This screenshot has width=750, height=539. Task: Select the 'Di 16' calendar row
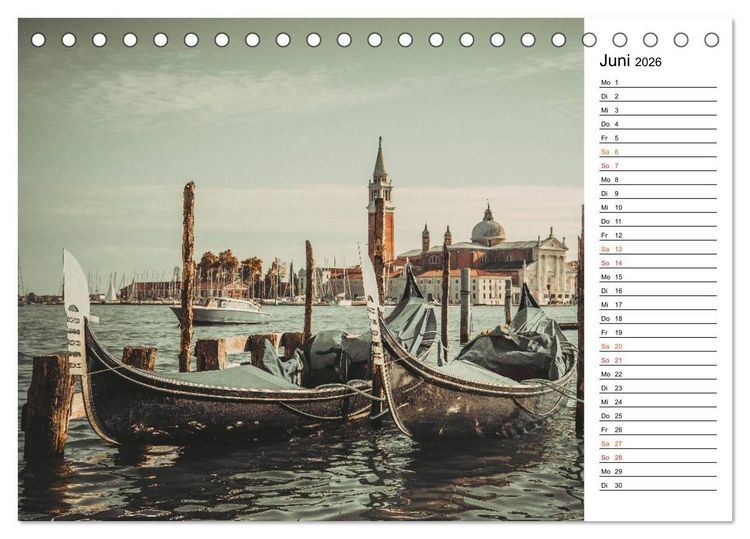pyautogui.click(x=658, y=290)
